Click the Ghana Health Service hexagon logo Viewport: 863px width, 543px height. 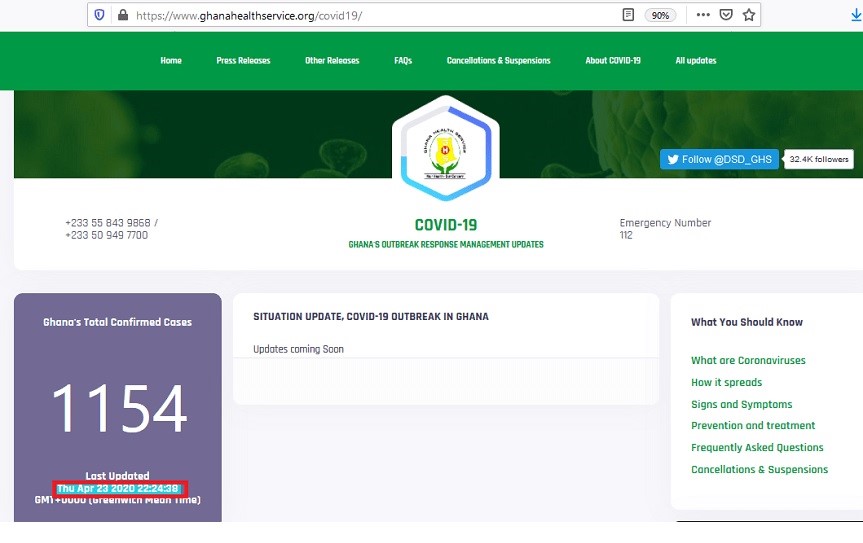coord(446,149)
